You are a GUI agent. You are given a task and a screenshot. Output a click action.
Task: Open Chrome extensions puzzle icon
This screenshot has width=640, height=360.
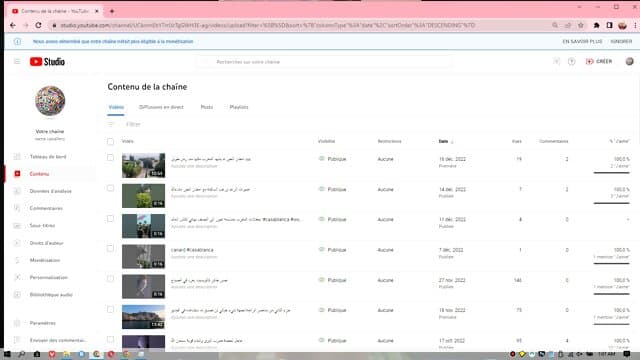click(x=596, y=25)
